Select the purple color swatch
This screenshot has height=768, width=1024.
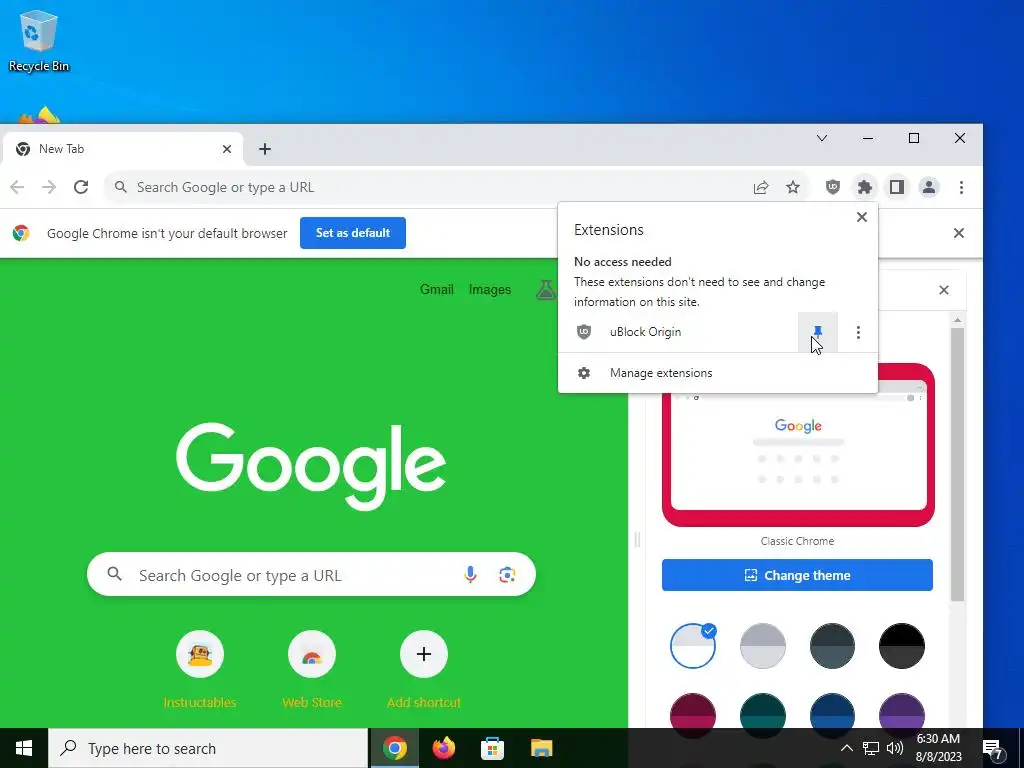click(x=902, y=712)
